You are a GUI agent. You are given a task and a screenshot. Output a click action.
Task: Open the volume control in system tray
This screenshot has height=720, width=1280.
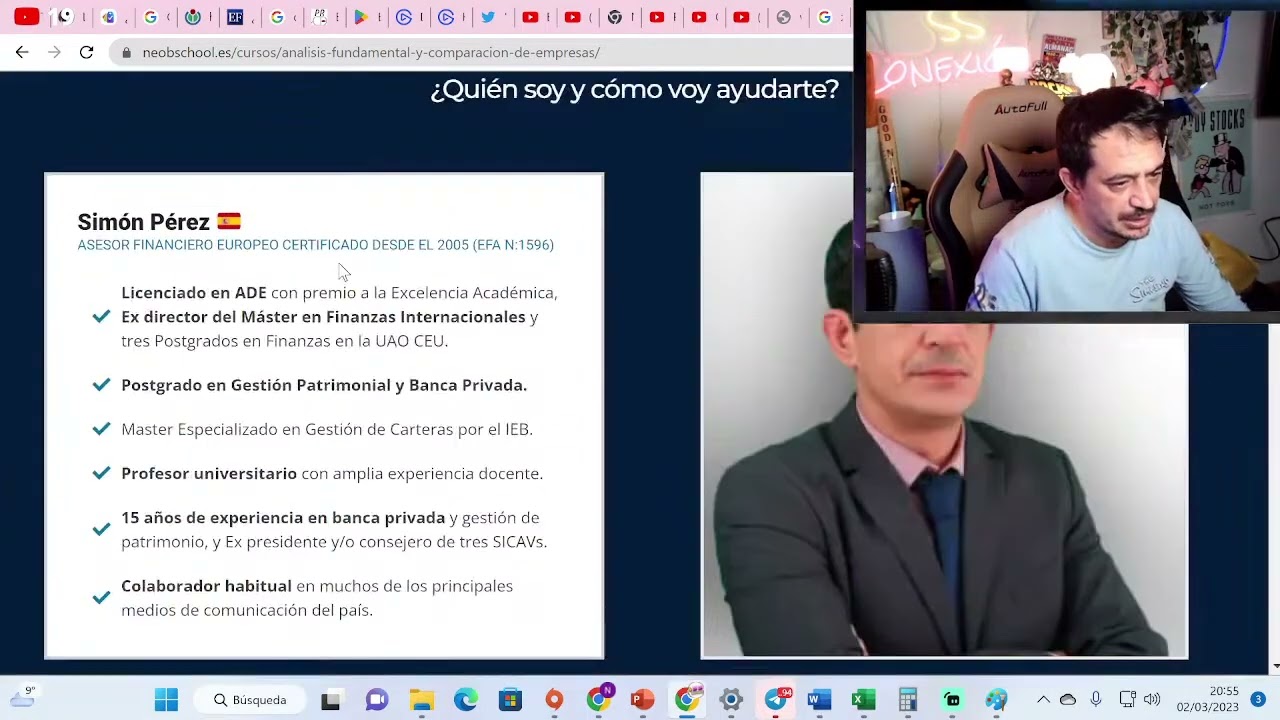(1152, 699)
